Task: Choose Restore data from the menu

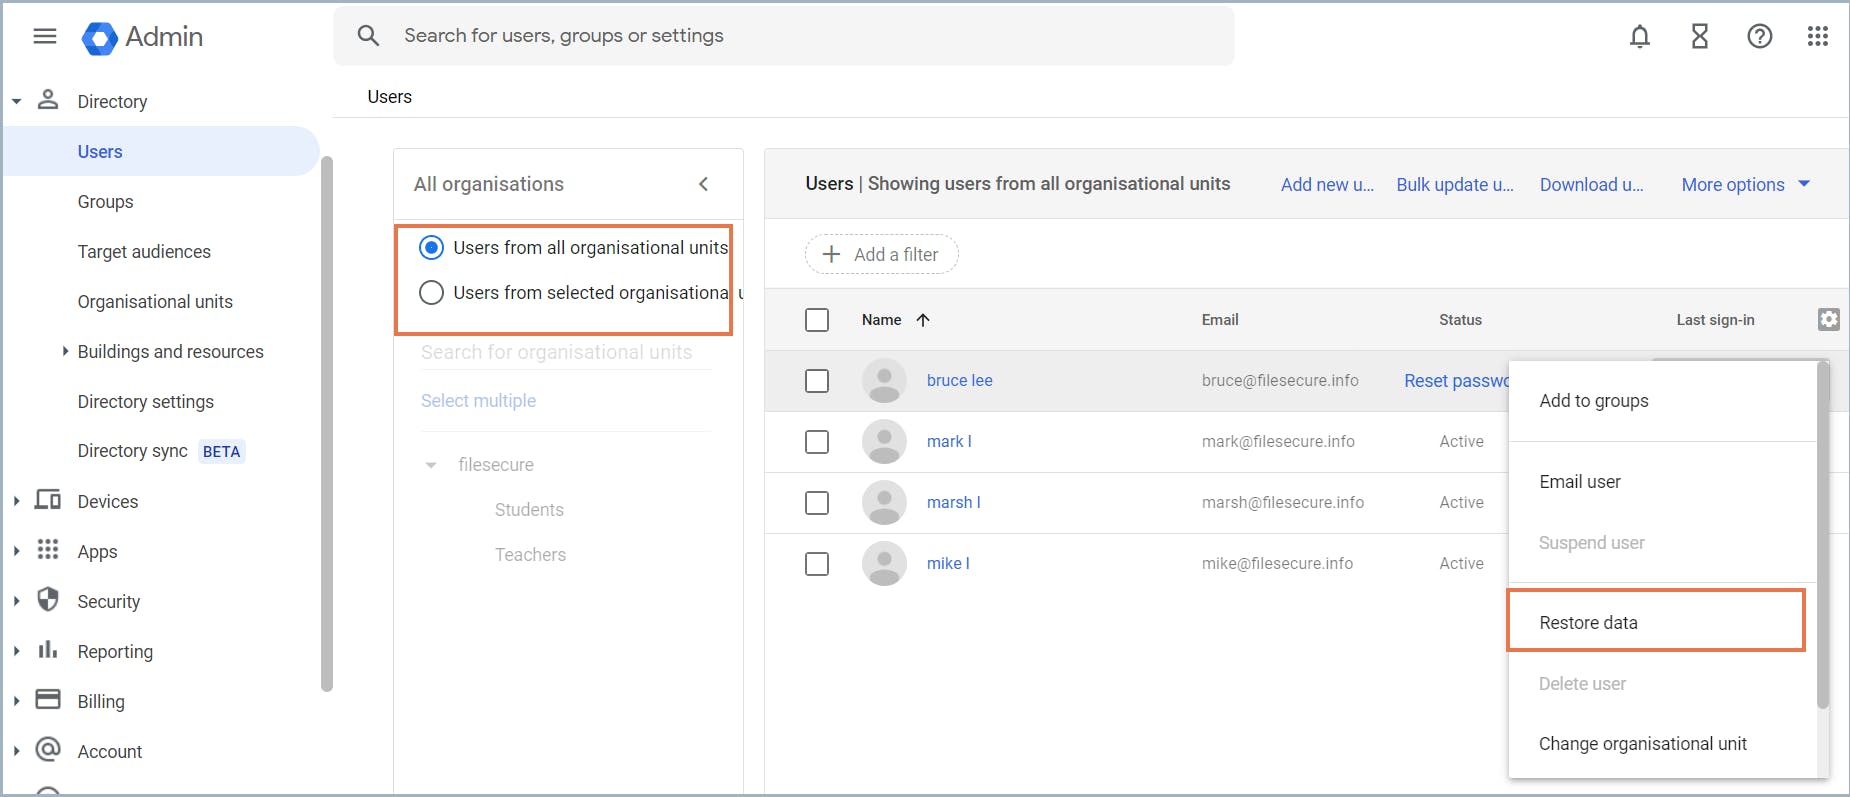Action: coord(1589,623)
